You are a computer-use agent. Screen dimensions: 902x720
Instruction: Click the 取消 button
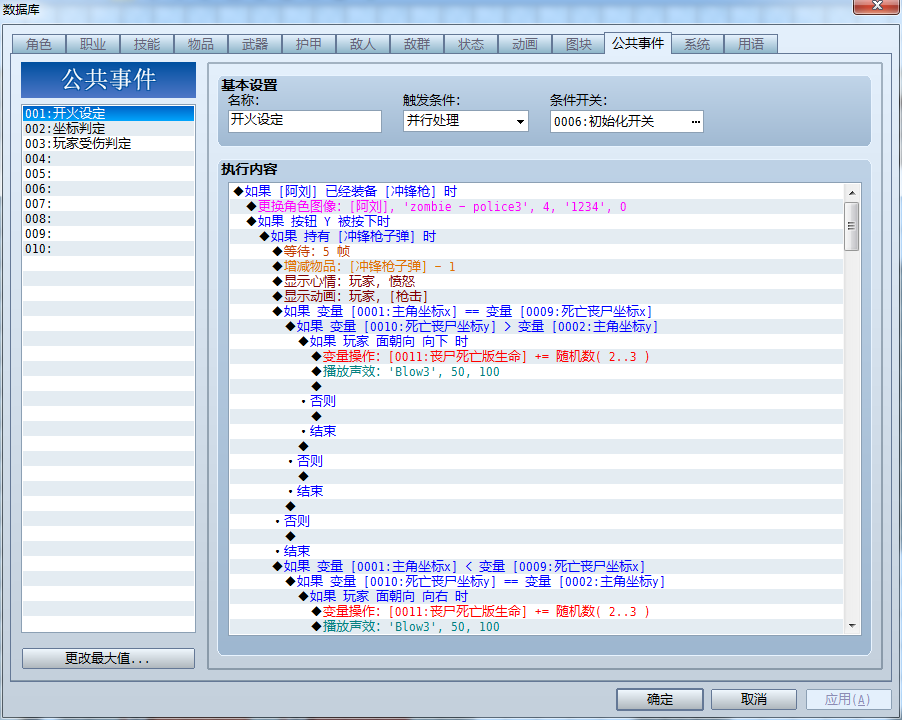(x=754, y=699)
